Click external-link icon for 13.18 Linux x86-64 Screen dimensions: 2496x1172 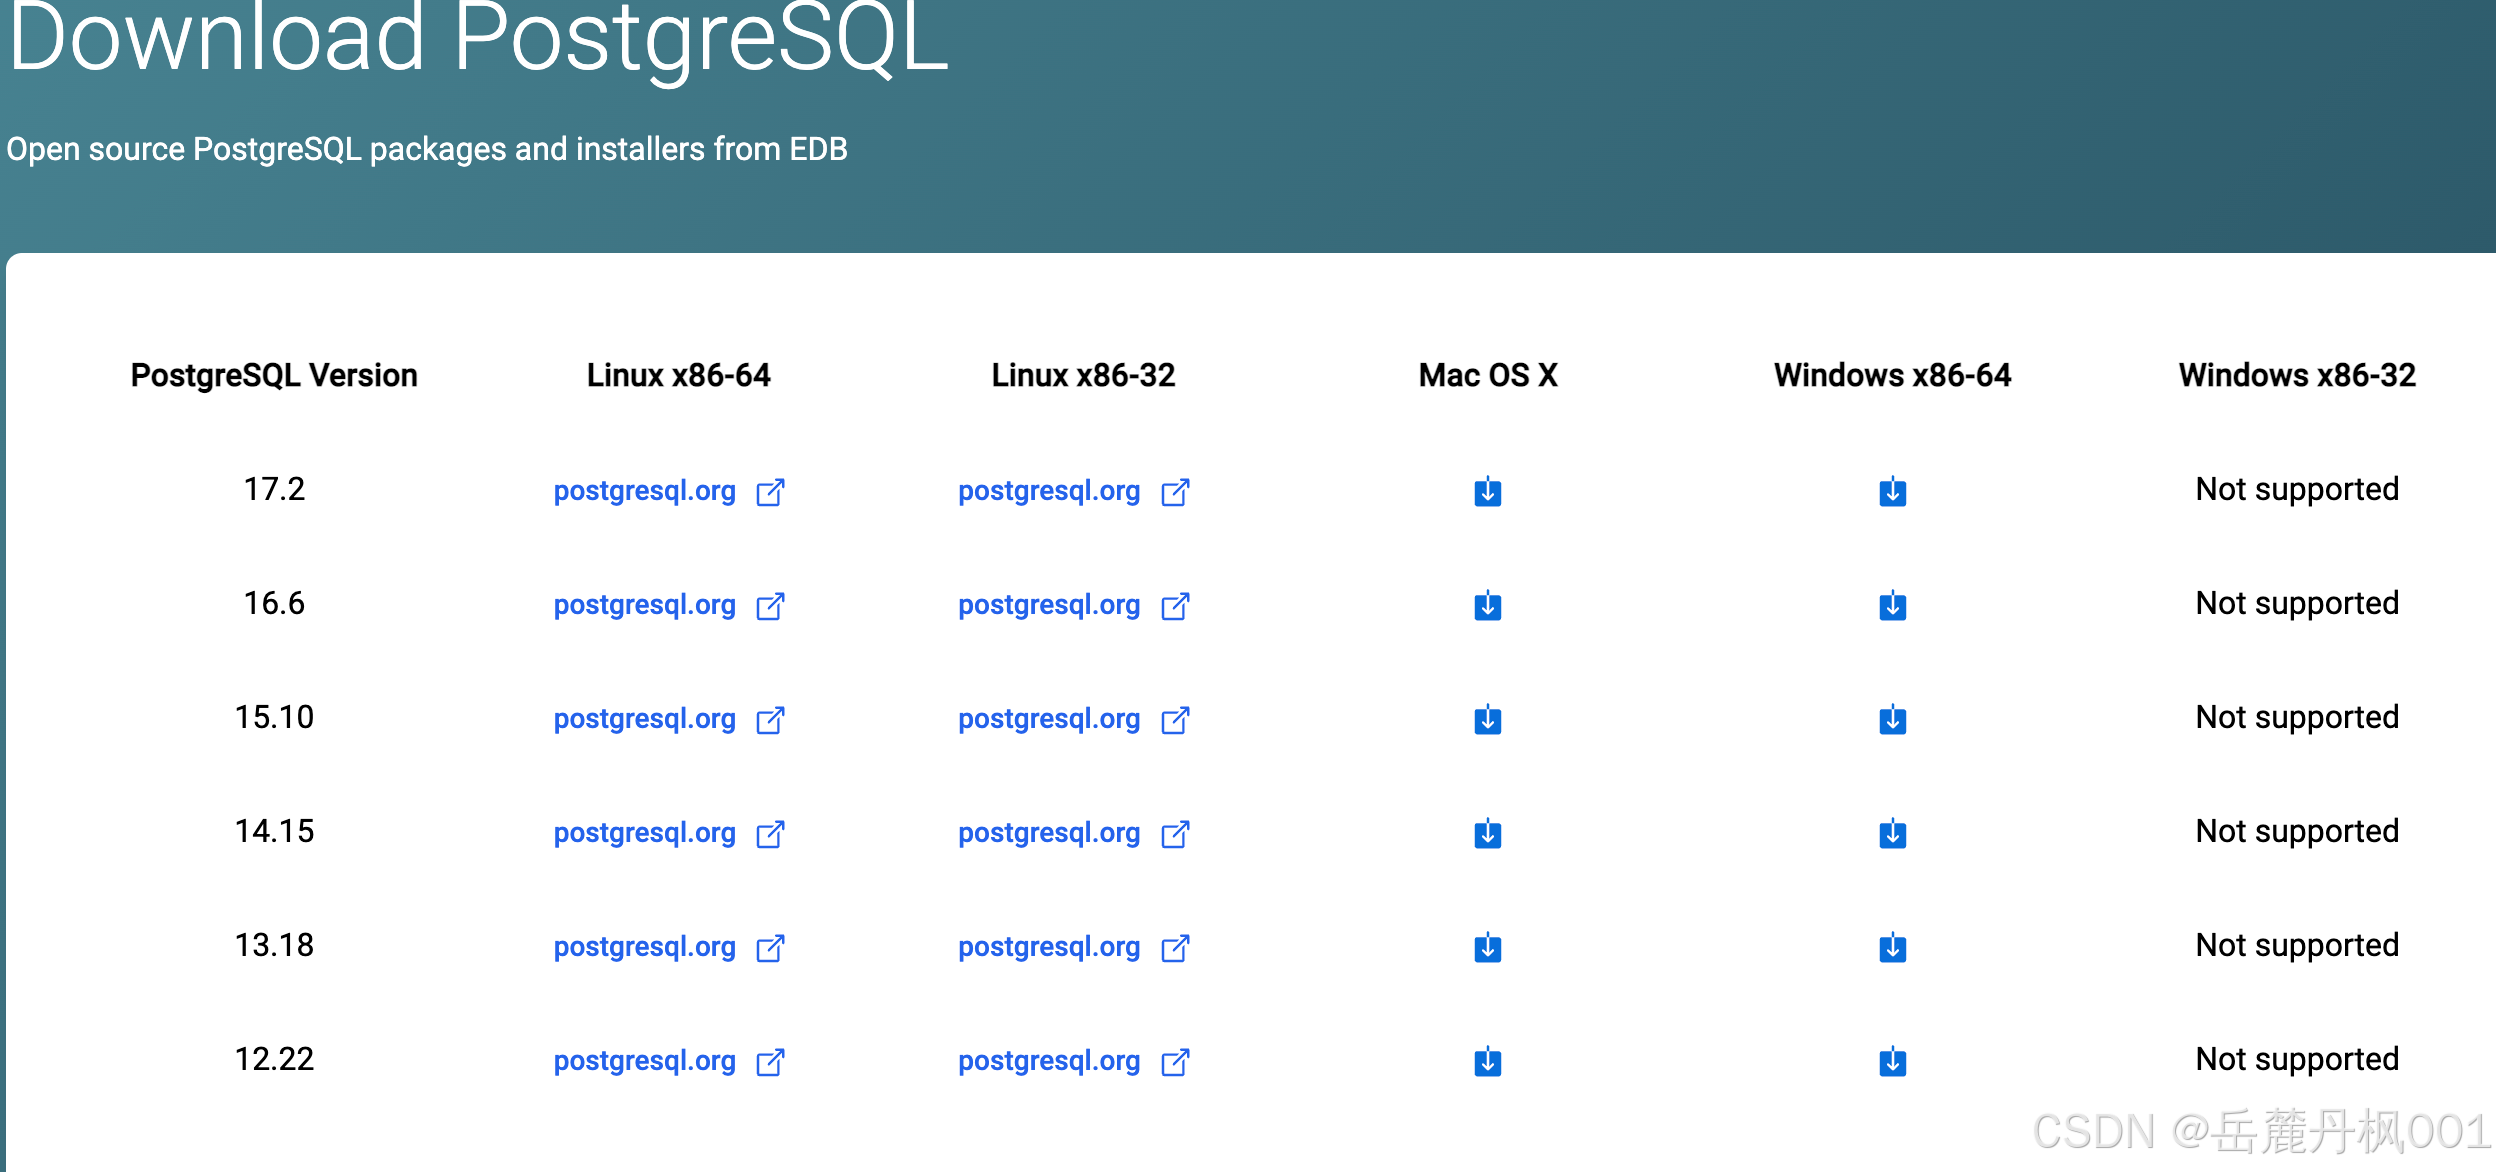point(771,948)
